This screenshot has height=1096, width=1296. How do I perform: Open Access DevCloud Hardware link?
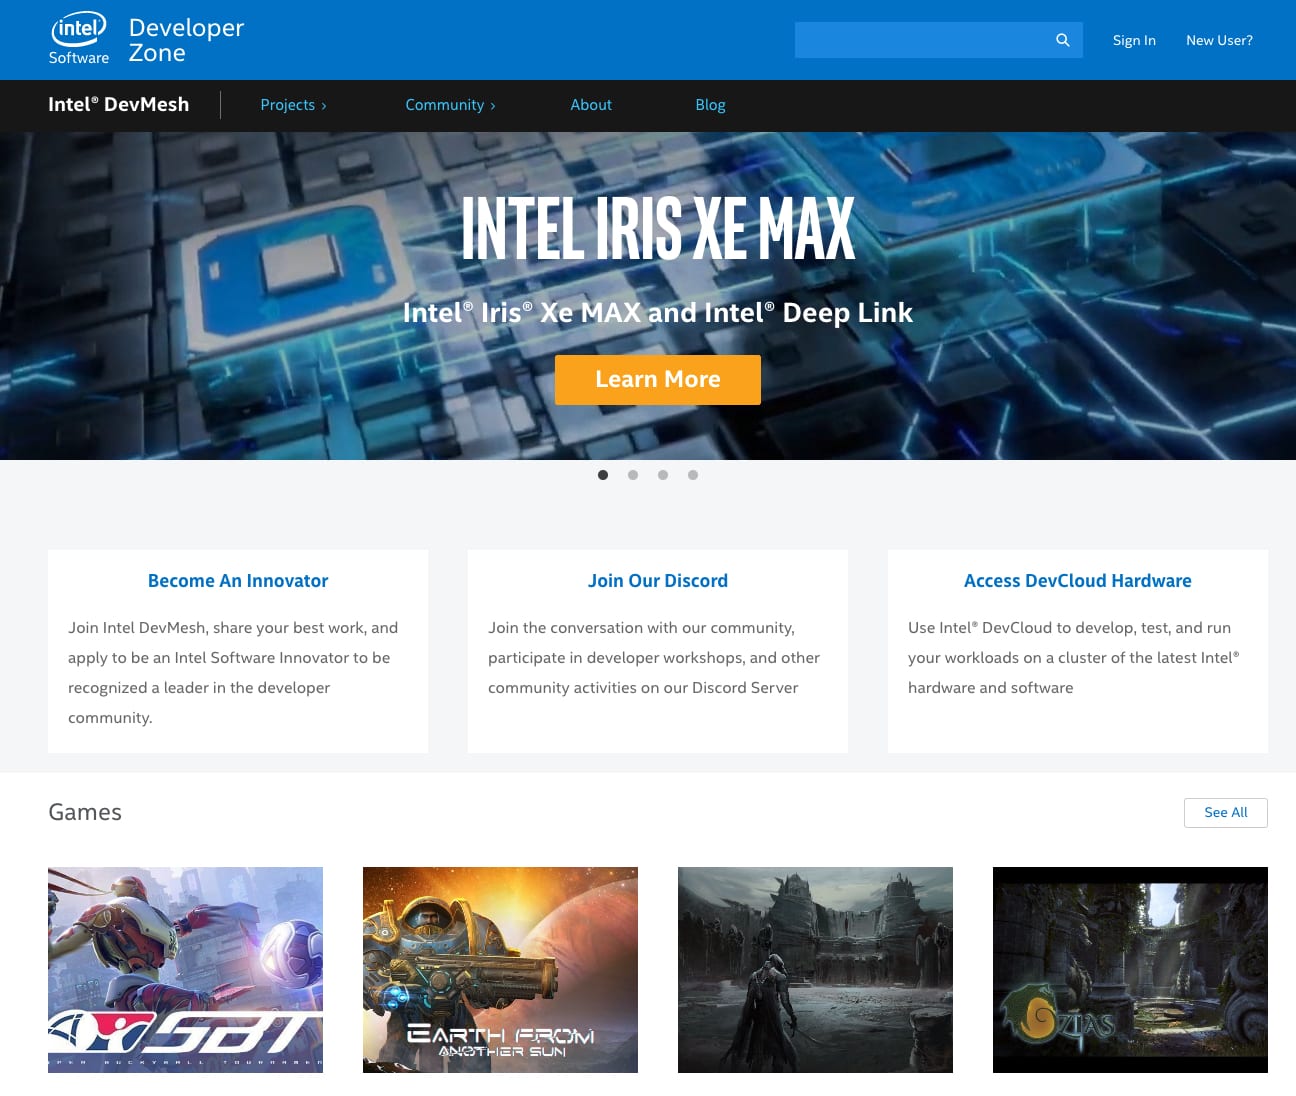[x=1077, y=581]
